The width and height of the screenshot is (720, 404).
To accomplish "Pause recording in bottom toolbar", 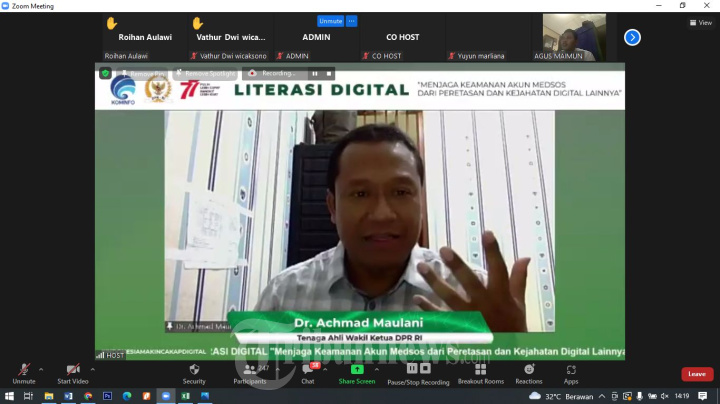I will pos(412,368).
